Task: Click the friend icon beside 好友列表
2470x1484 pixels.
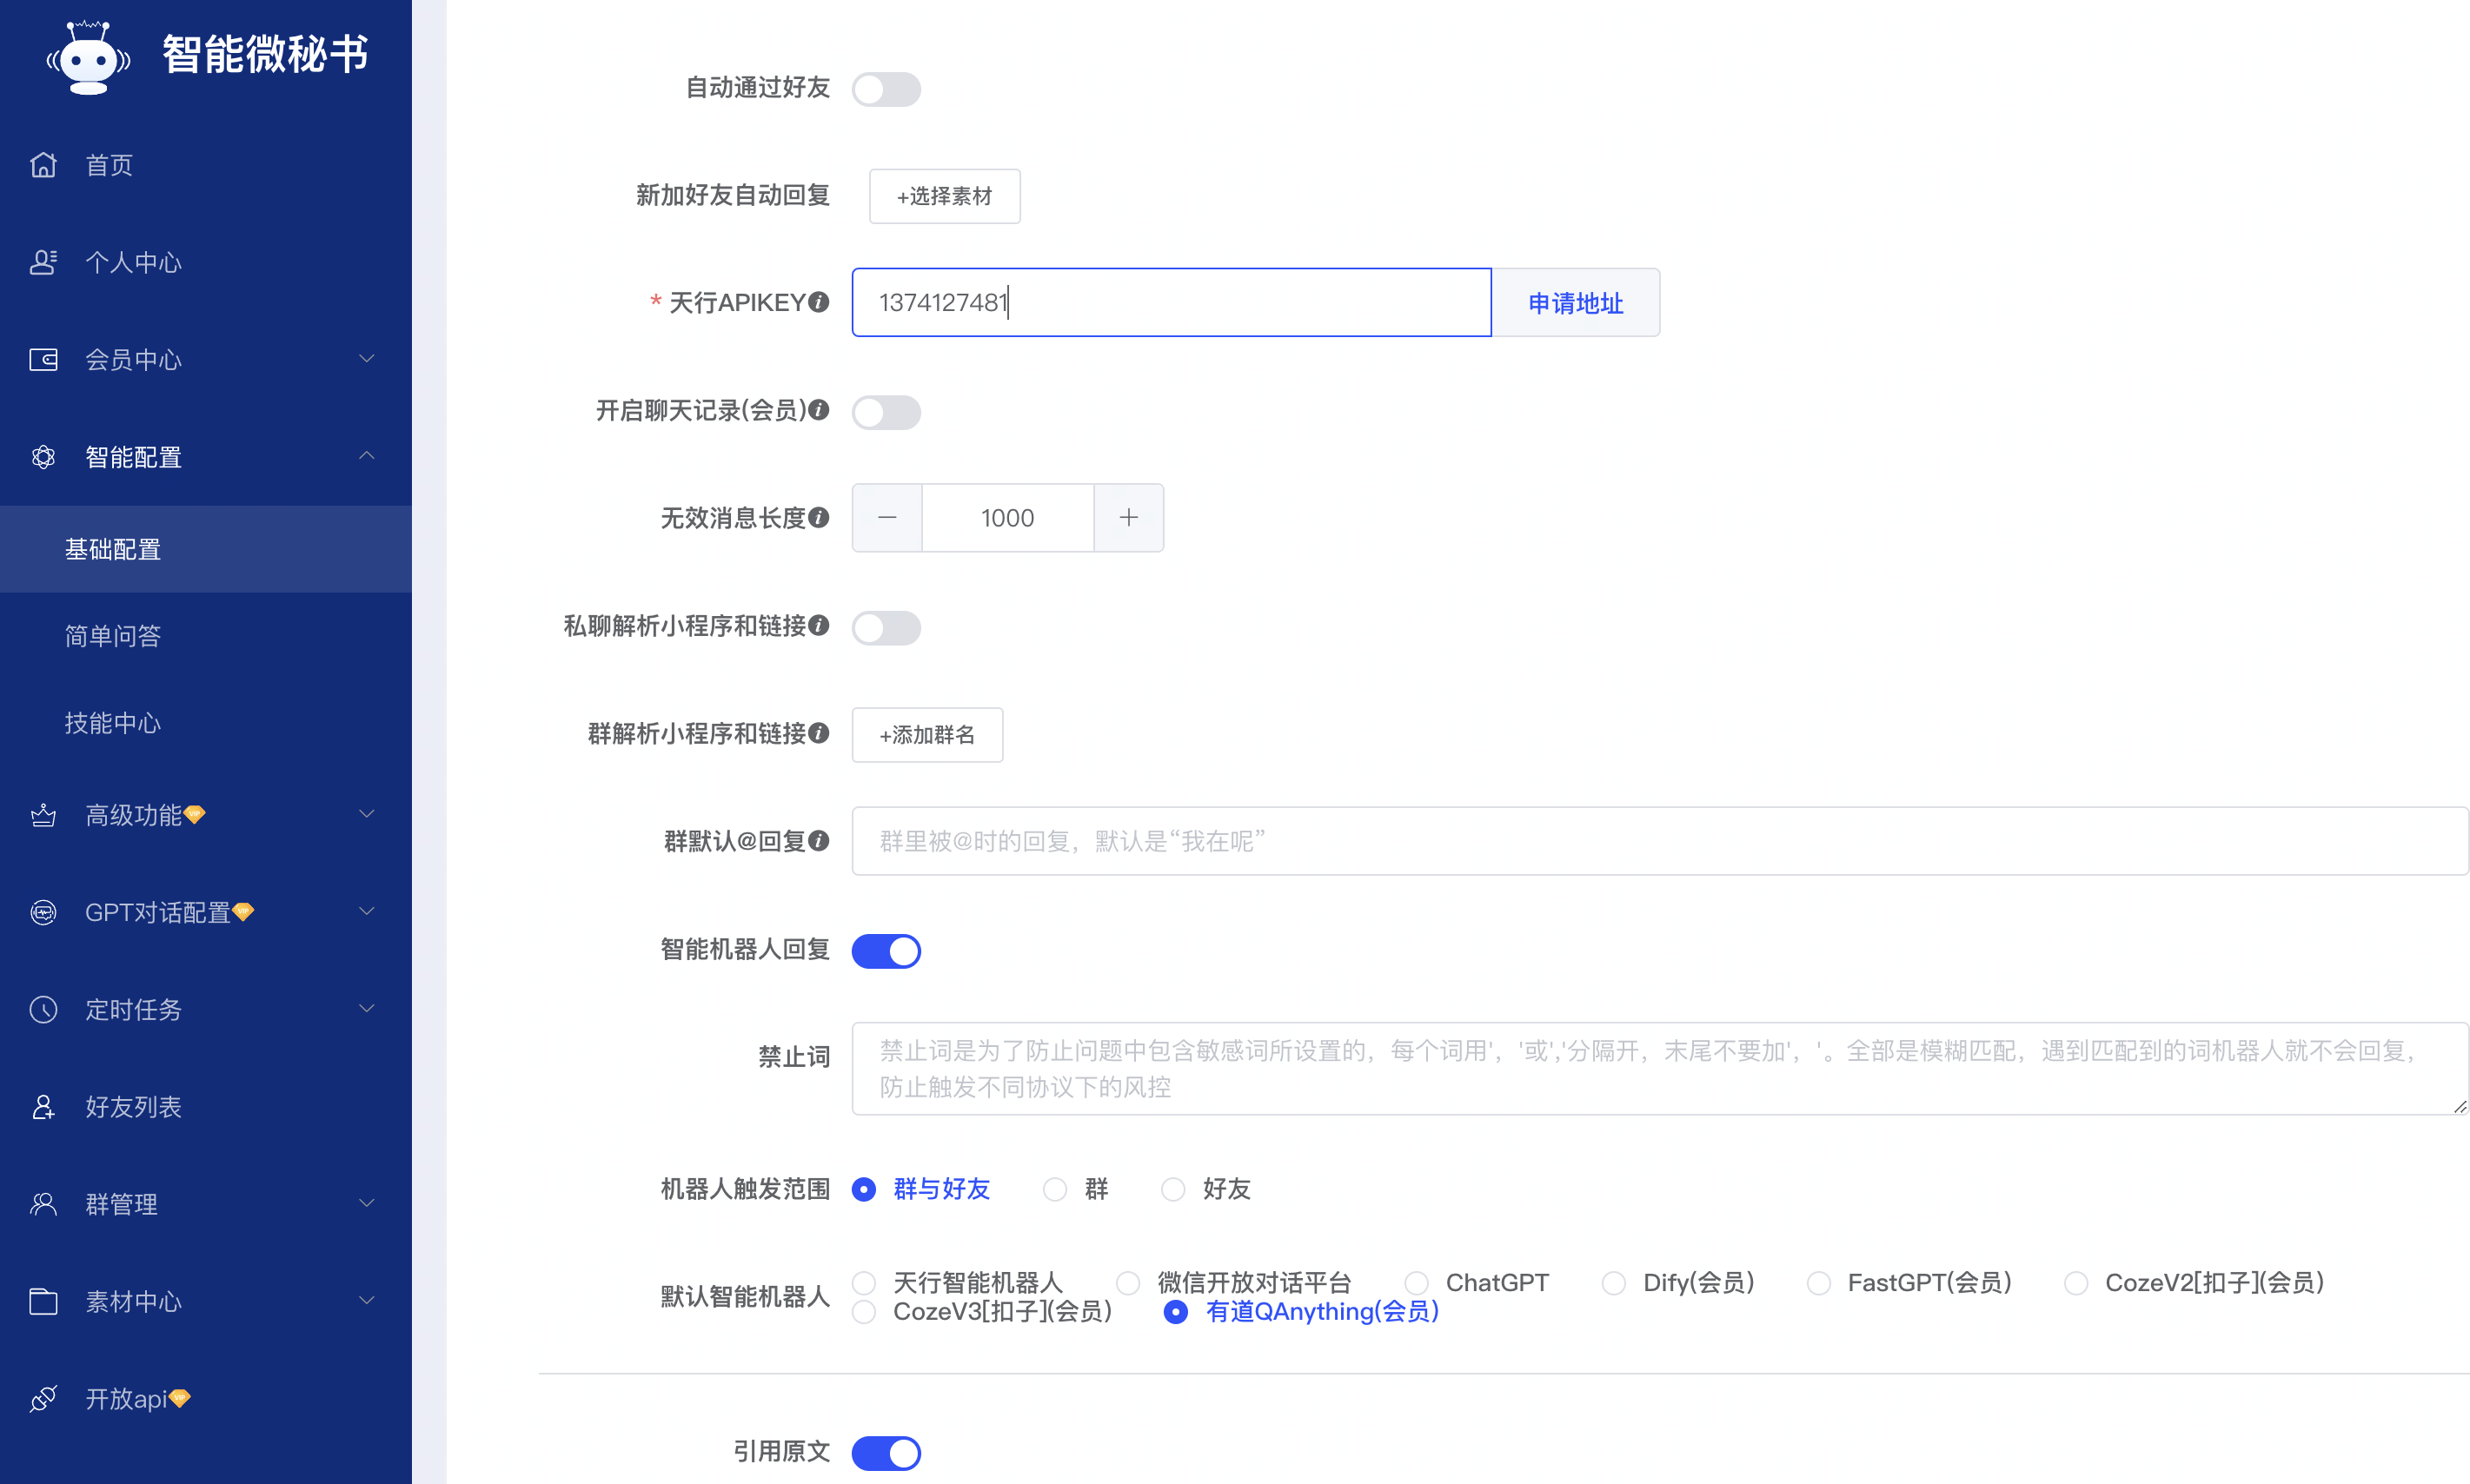Action: coord(43,1107)
